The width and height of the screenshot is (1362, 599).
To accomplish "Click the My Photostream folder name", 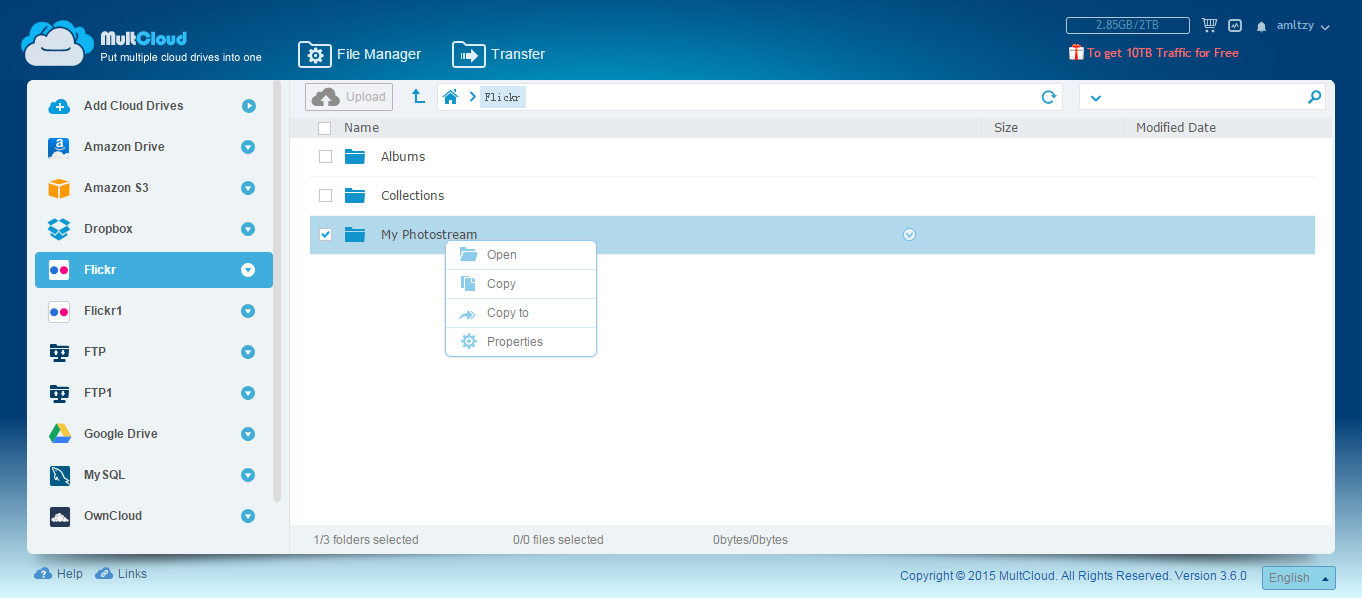I will coord(429,235).
